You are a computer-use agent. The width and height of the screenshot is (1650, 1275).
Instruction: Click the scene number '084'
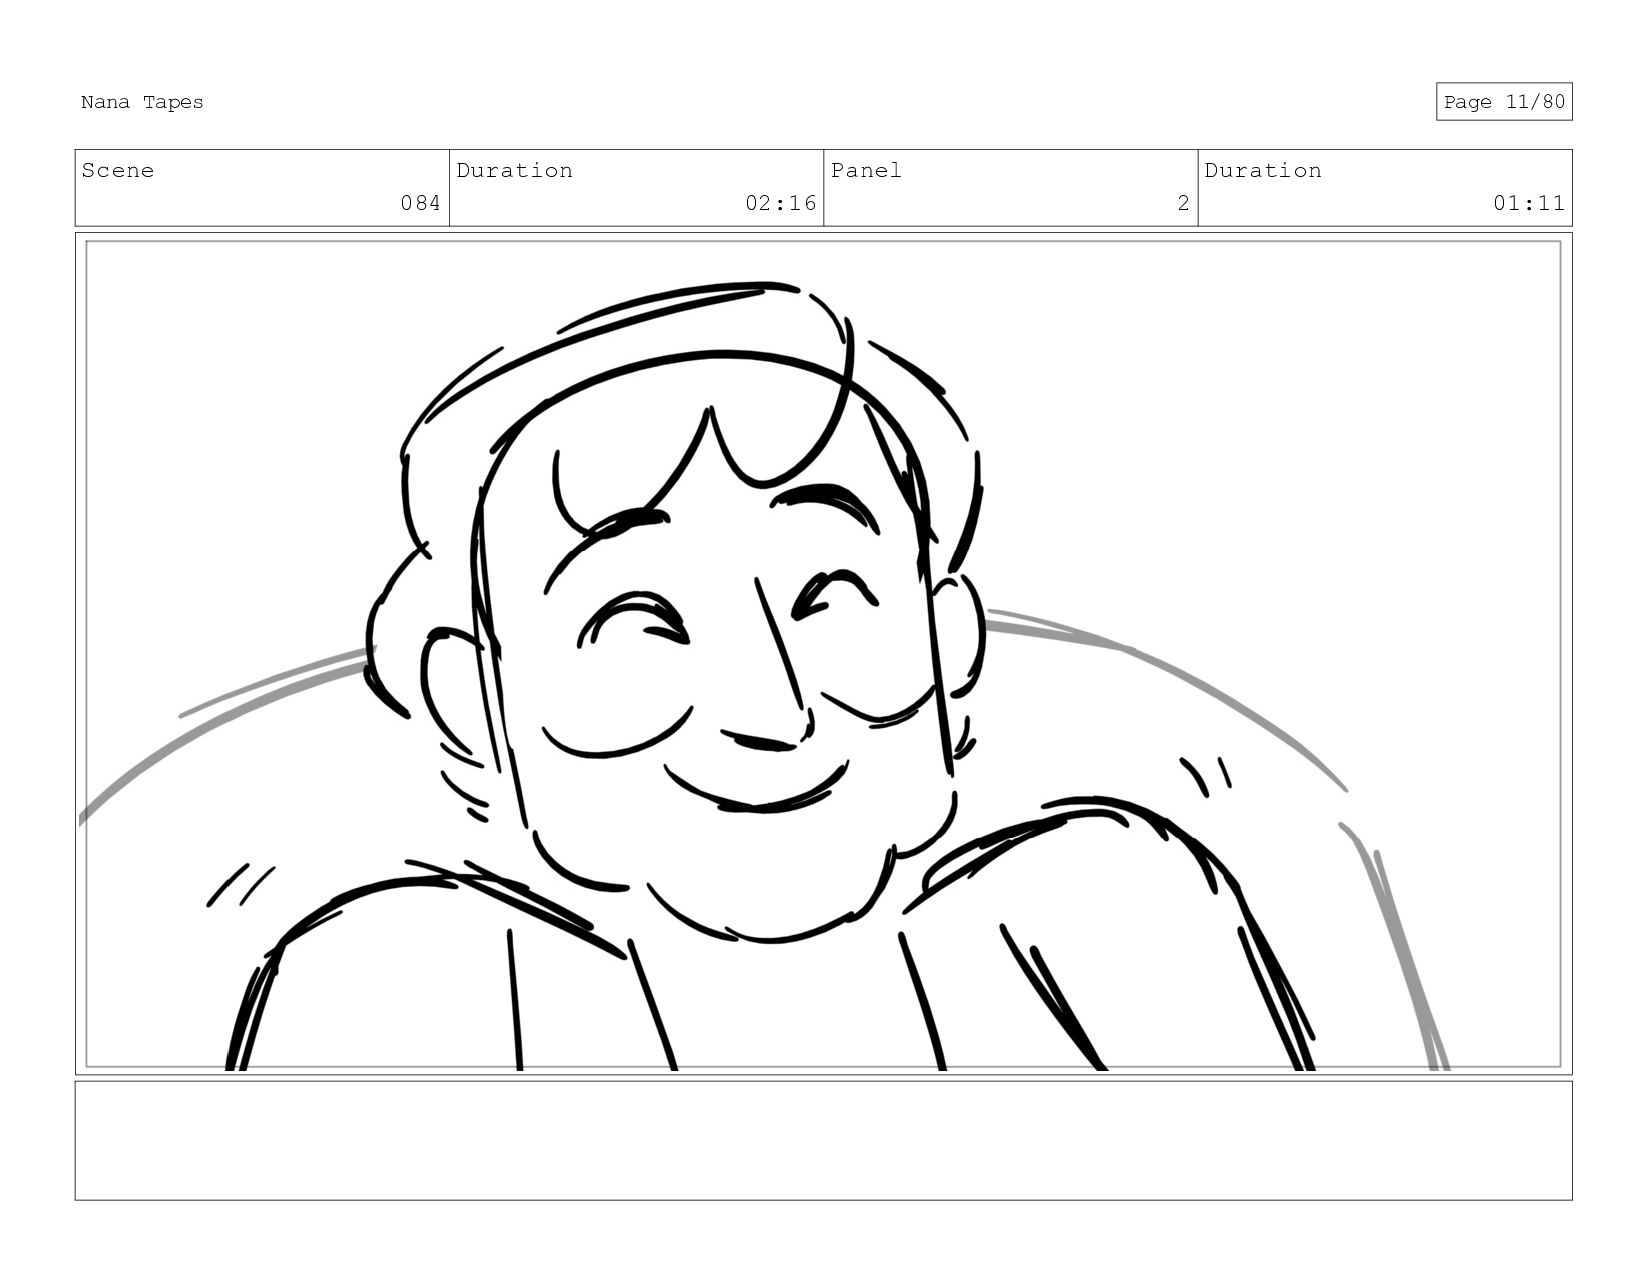click(x=420, y=203)
